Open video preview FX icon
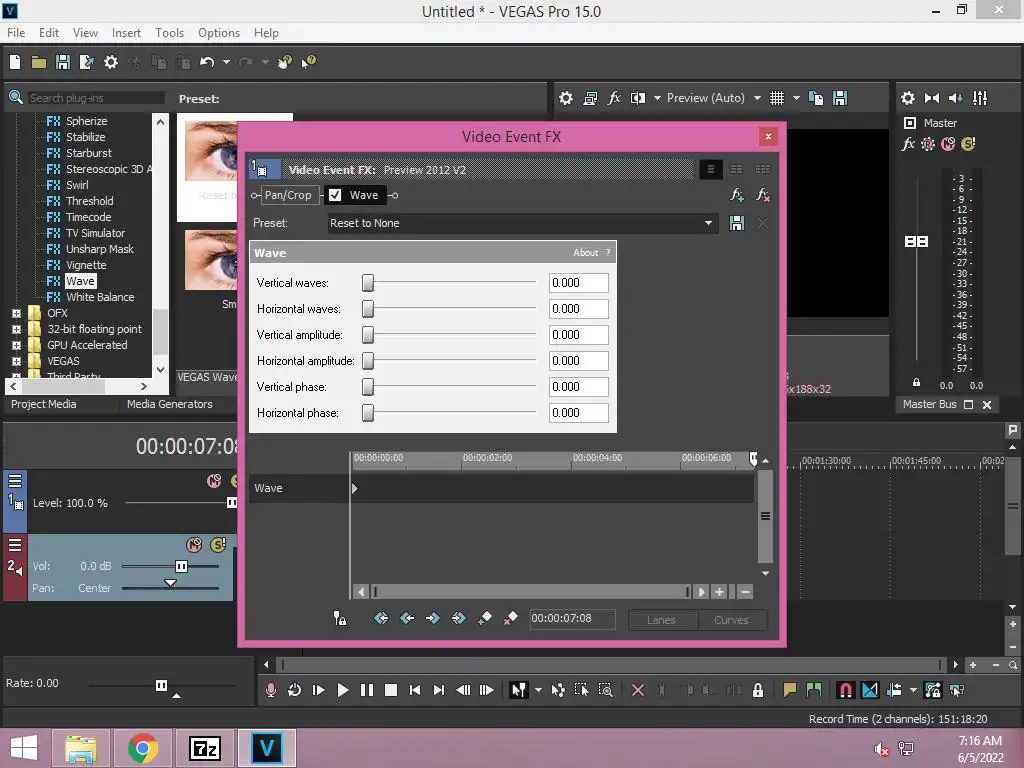 pyautogui.click(x=614, y=98)
